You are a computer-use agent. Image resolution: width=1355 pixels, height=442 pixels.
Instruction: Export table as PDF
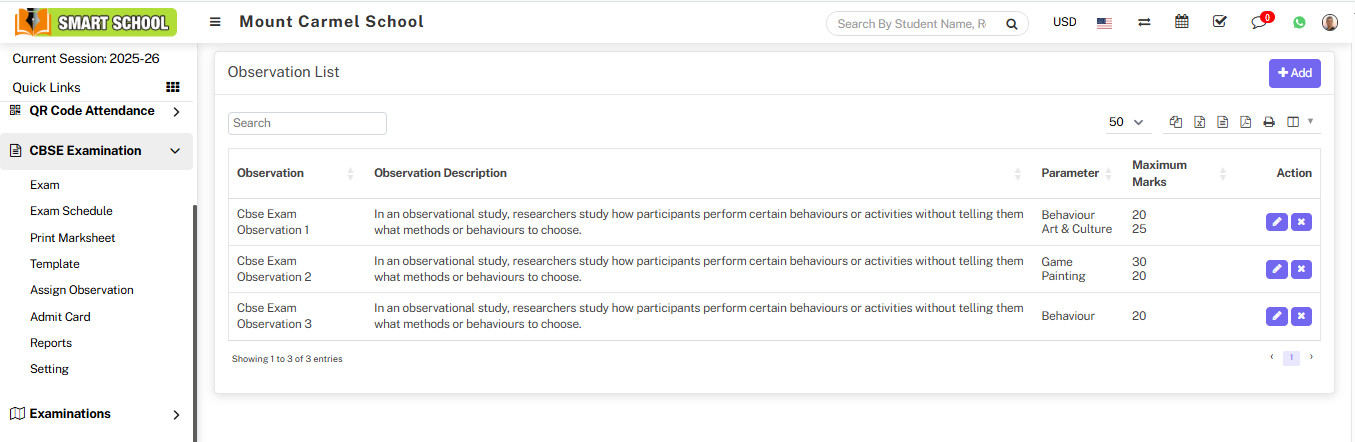tap(1245, 122)
